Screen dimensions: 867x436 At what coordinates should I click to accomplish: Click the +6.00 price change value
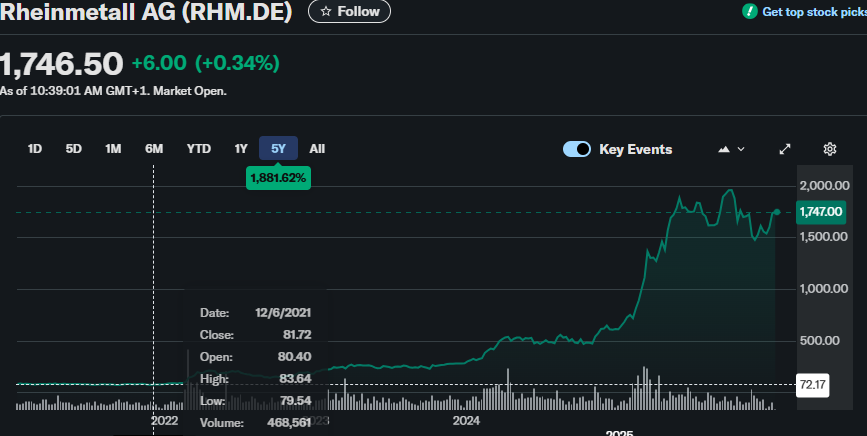159,63
